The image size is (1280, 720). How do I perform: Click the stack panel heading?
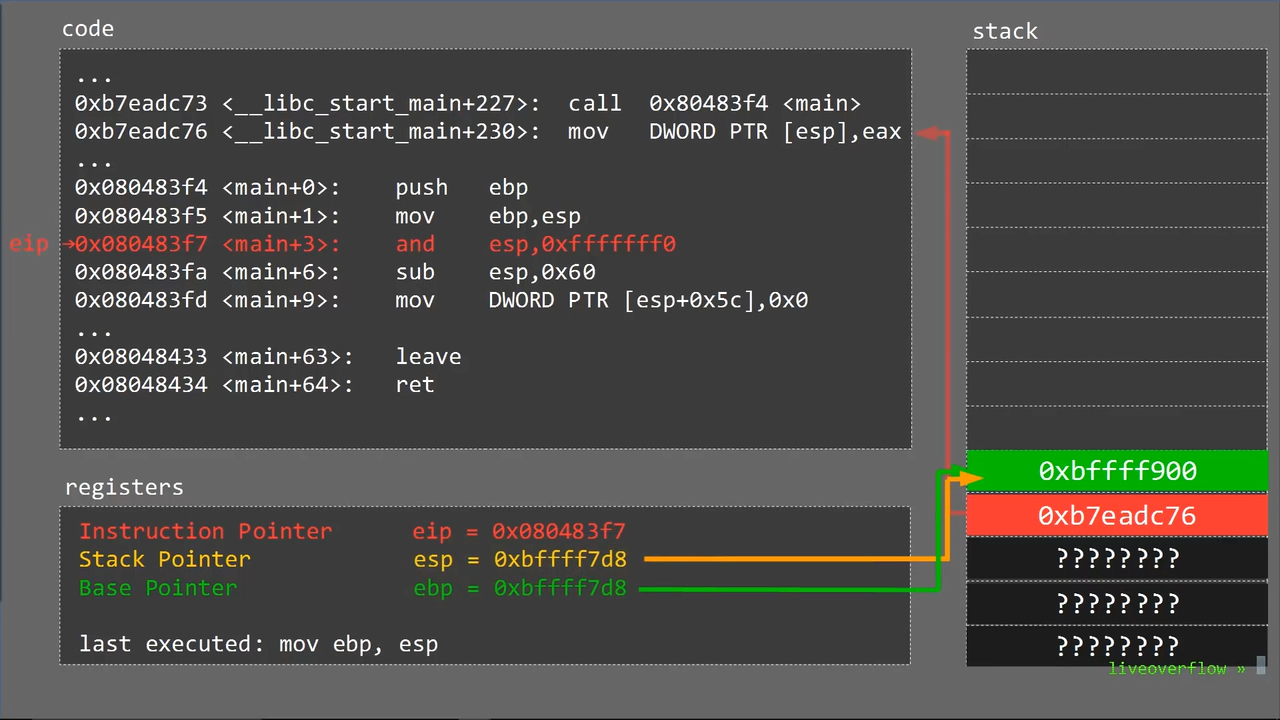click(x=1005, y=31)
